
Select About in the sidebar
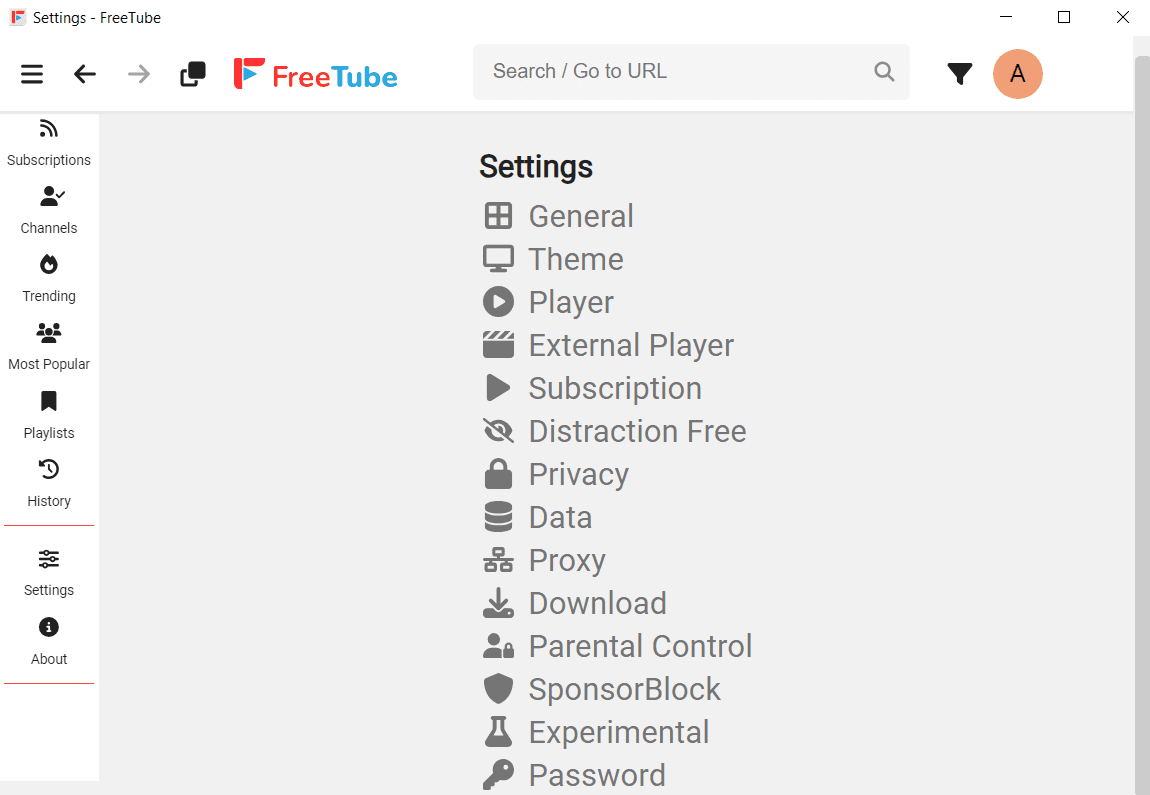[x=49, y=641]
